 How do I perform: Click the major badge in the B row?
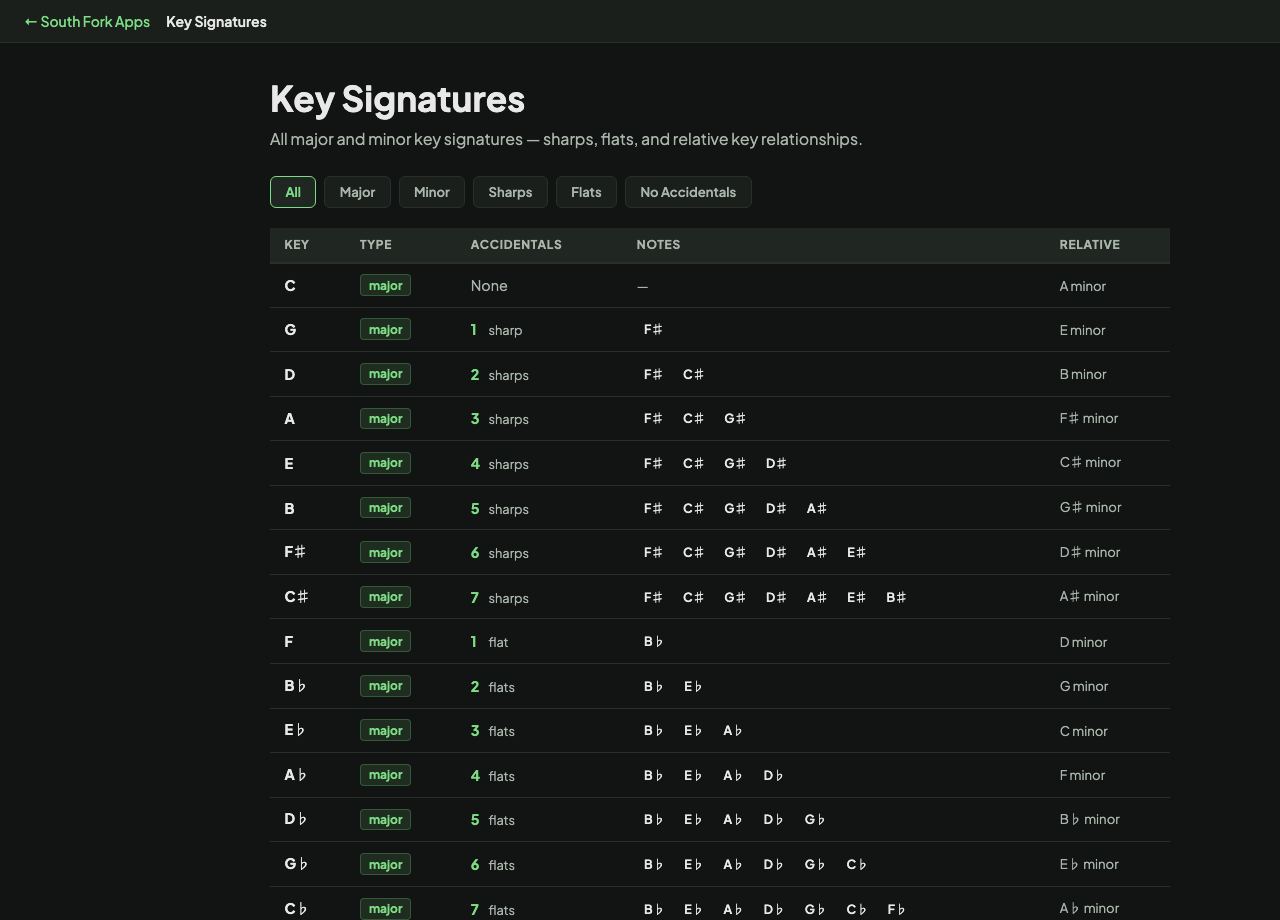pyautogui.click(x=385, y=507)
